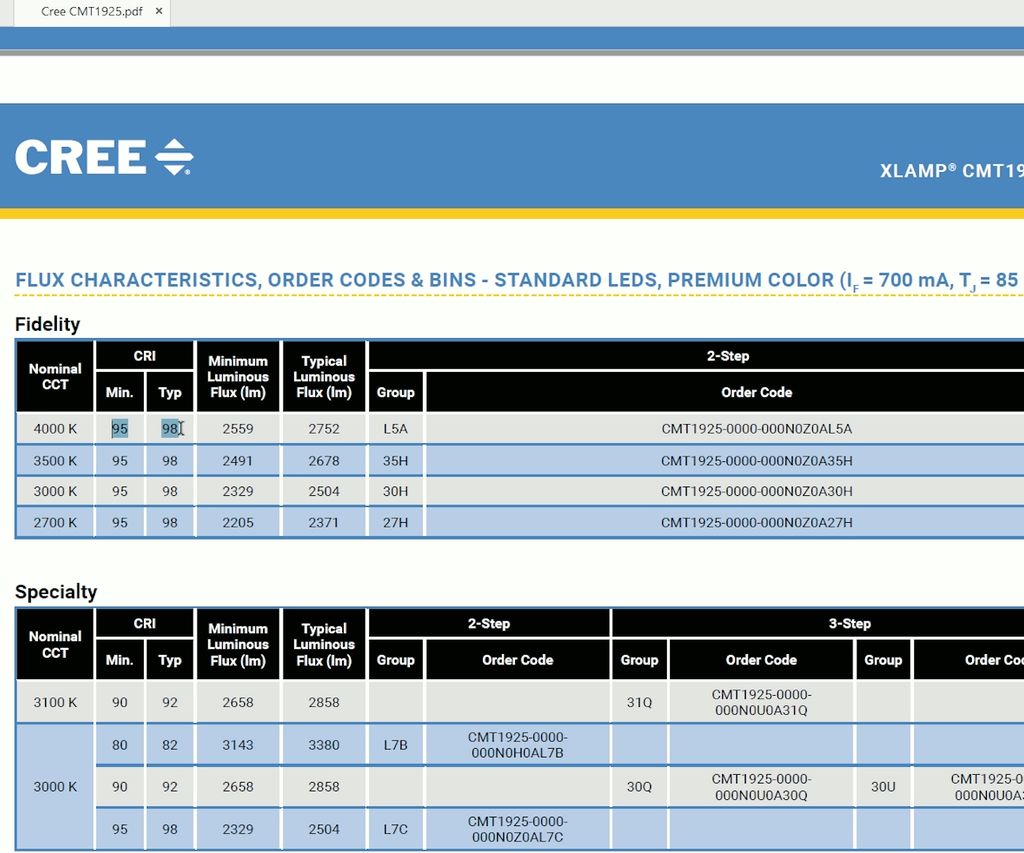
Task: Click the 2700 K nominal CCT cell
Action: [55, 523]
